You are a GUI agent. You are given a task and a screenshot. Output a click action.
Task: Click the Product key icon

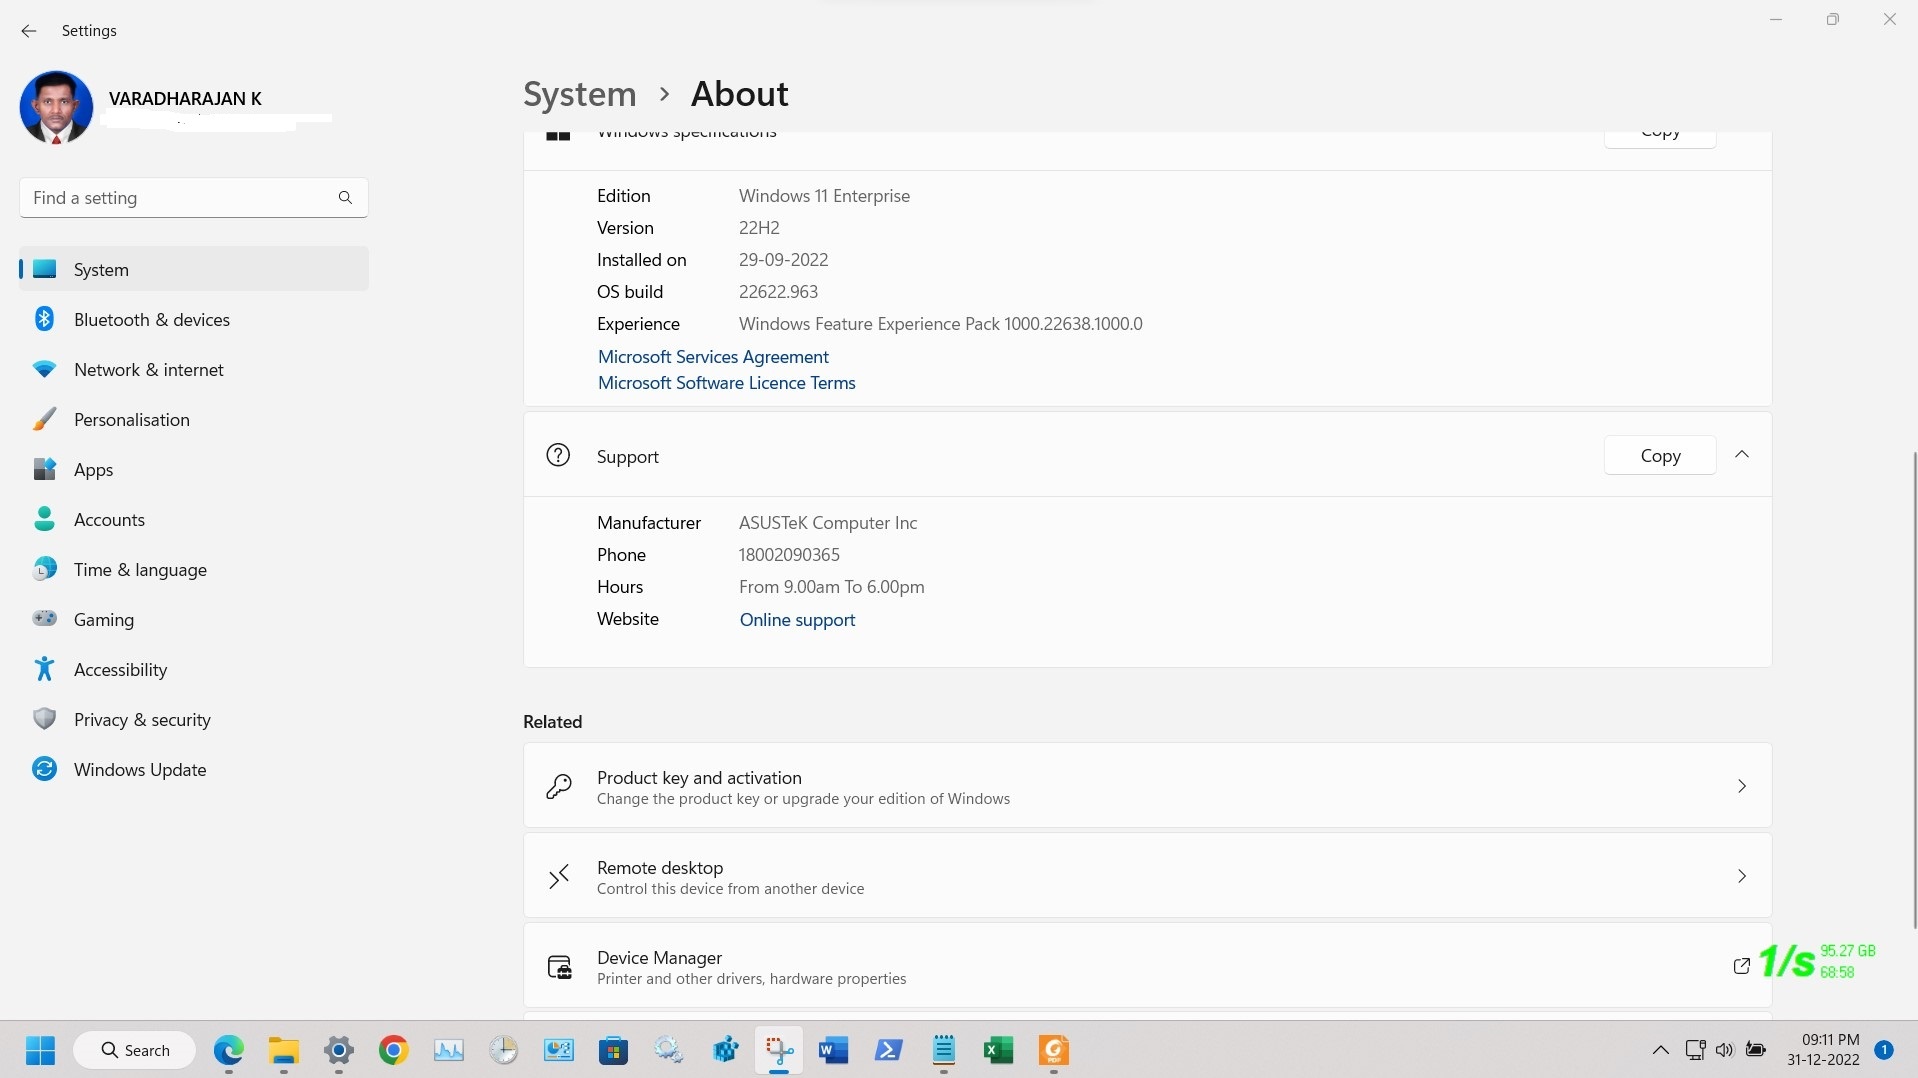[559, 786]
